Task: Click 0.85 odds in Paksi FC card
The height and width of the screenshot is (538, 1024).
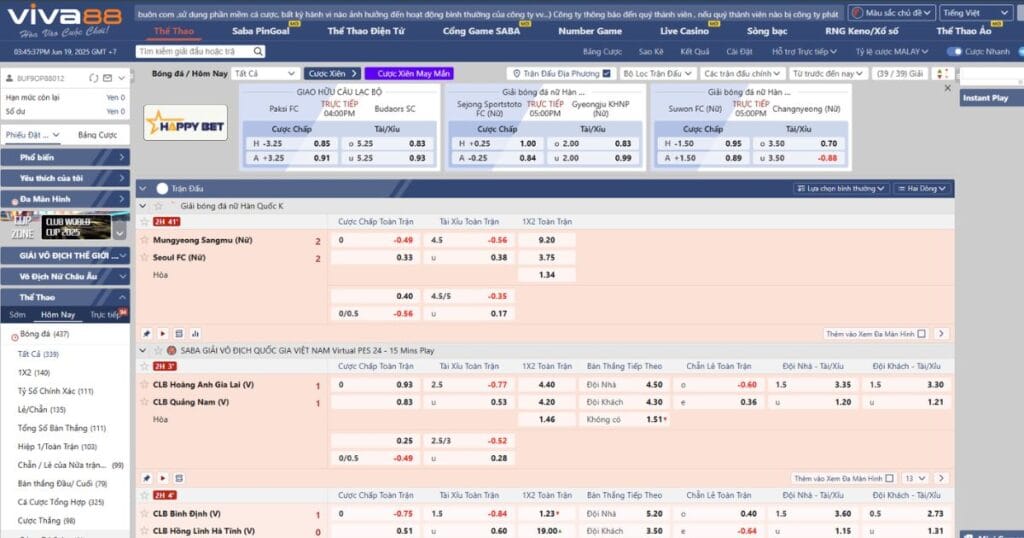Action: coord(321,144)
